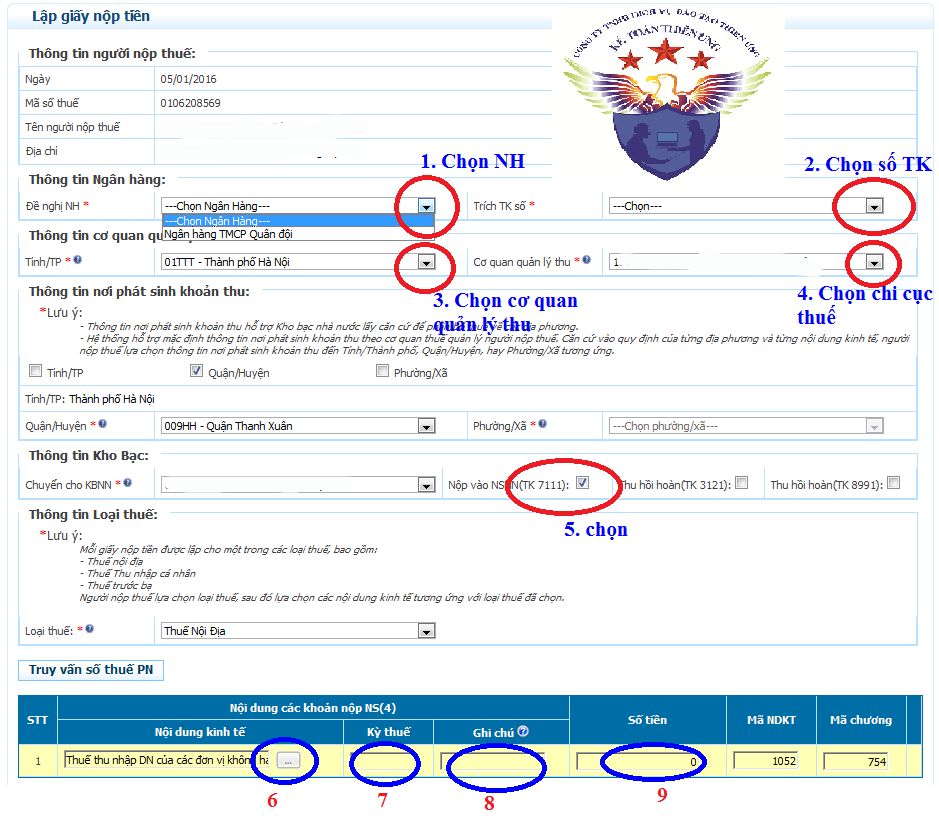Click help icon beside Quận/Huyện dropdown label
This screenshot has width=939, height=829.
[x=103, y=425]
